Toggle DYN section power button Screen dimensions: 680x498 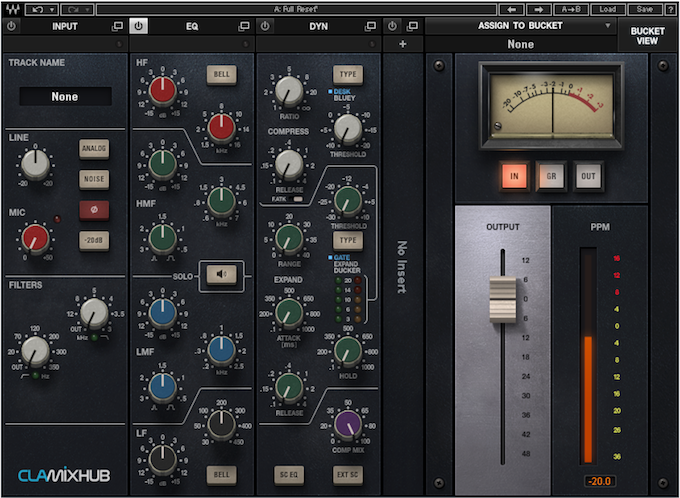[x=265, y=26]
